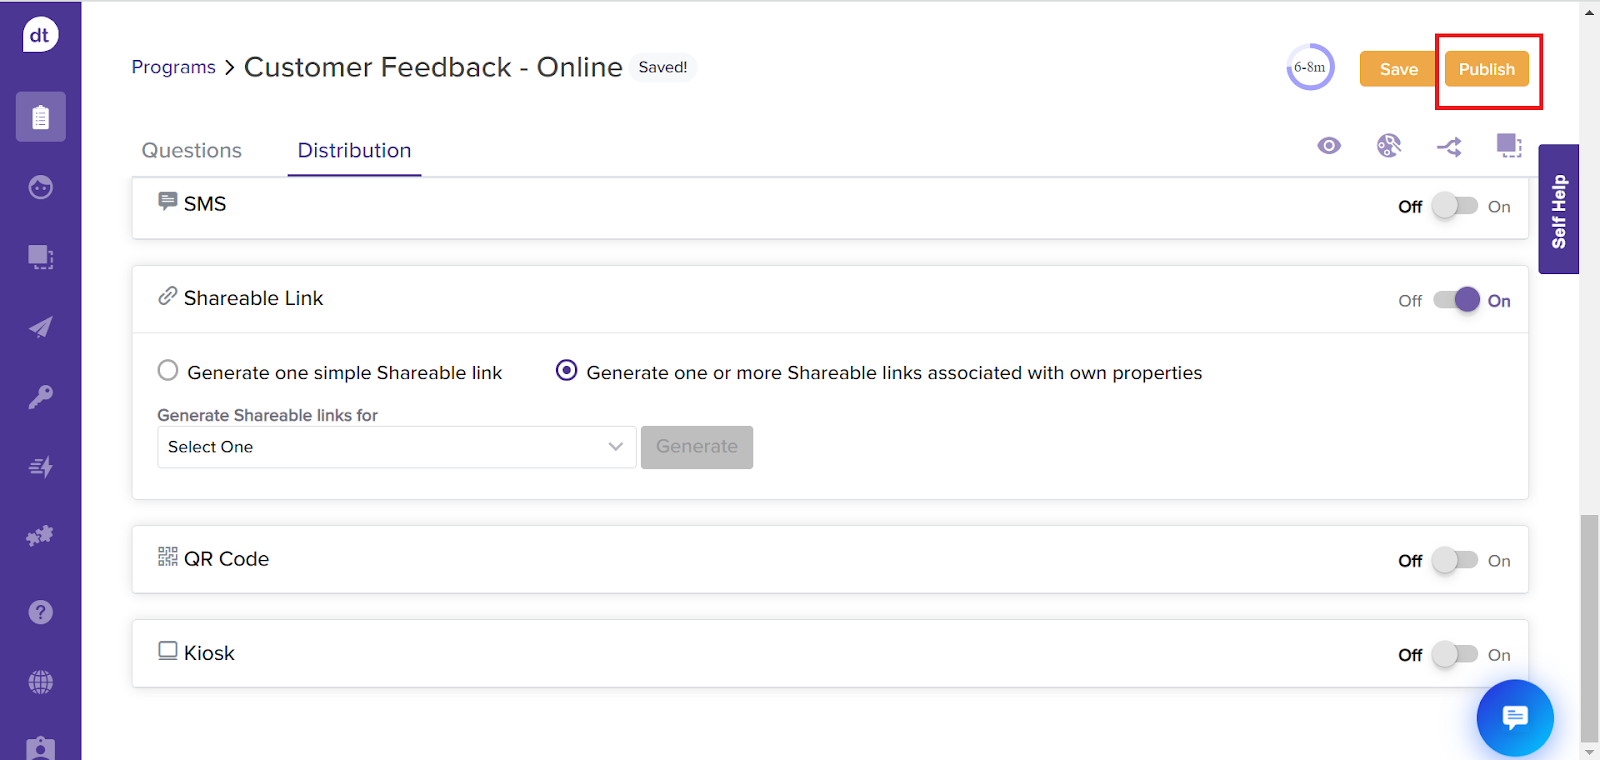
Task: Open the key icon in sidebar
Action: pos(40,397)
